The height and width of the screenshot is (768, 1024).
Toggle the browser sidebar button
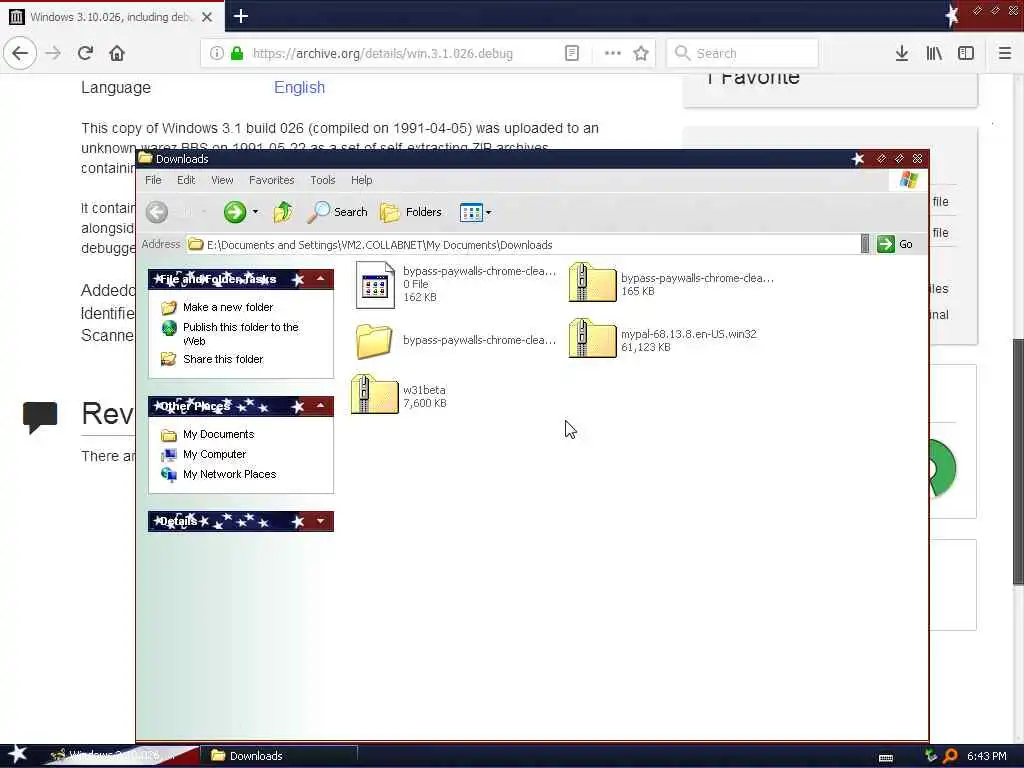tap(966, 54)
